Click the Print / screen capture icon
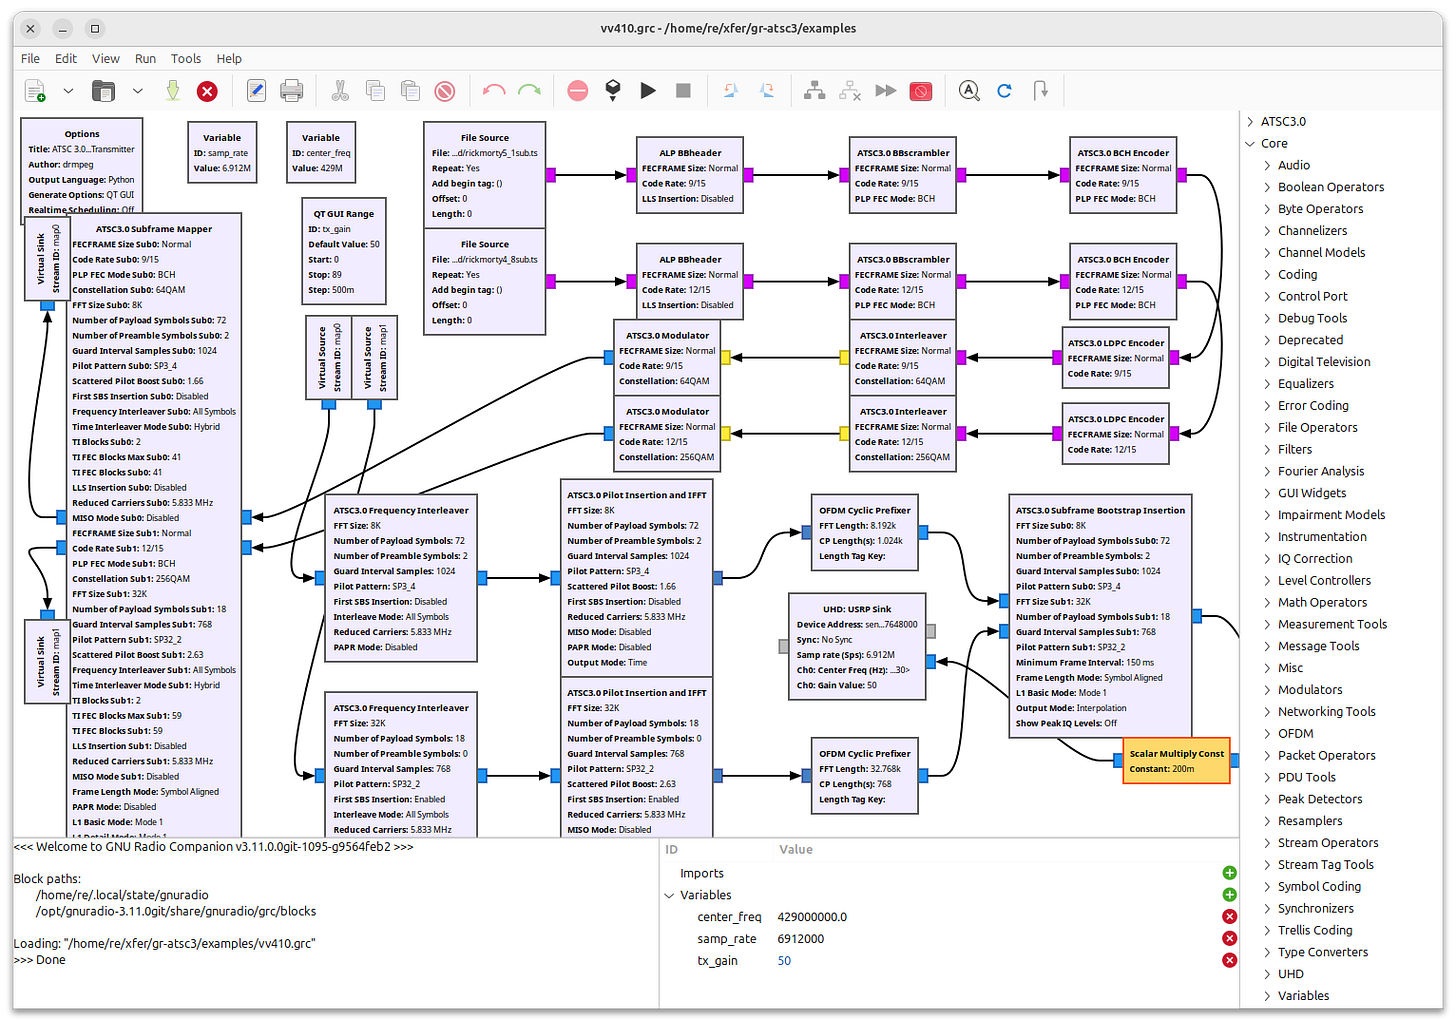Screen dimensions: 1456x1025 coord(291,91)
